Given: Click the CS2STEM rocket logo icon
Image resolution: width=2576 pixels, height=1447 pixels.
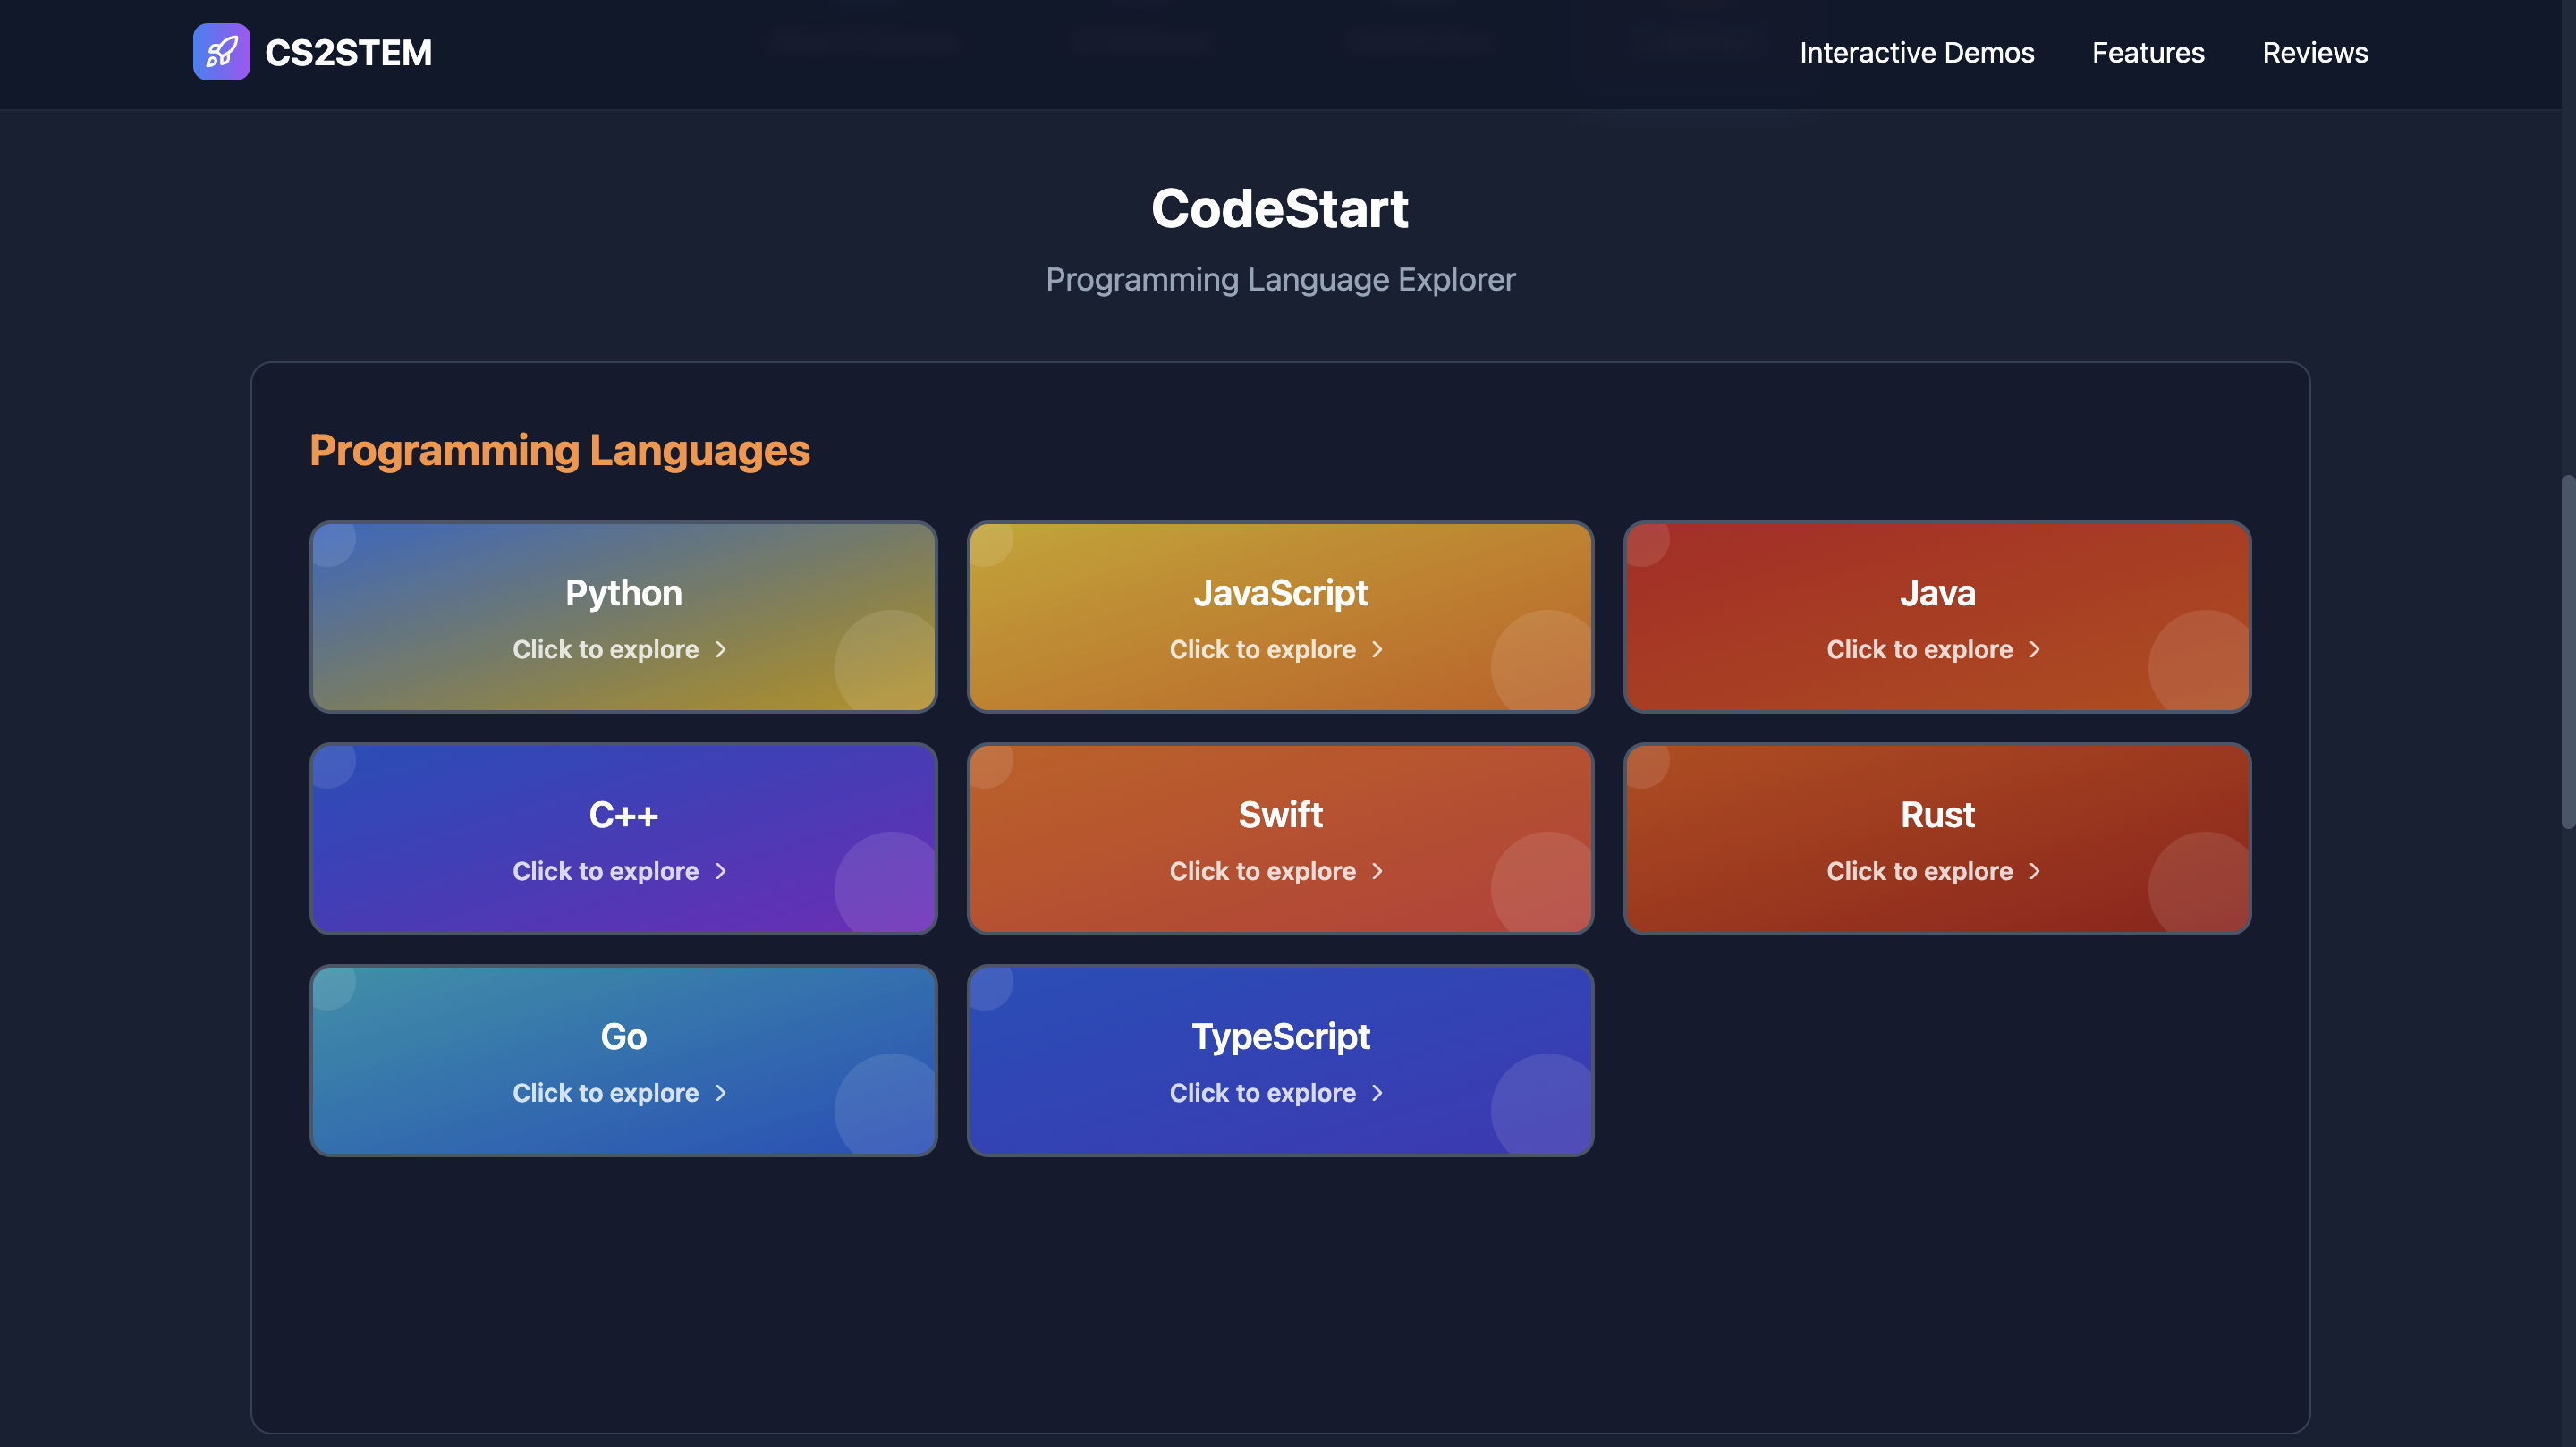Looking at the screenshot, I should point(221,52).
